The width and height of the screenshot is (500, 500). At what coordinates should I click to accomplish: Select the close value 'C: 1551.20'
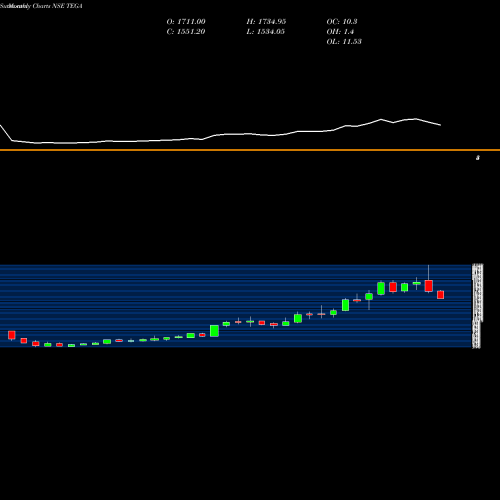(x=186, y=32)
